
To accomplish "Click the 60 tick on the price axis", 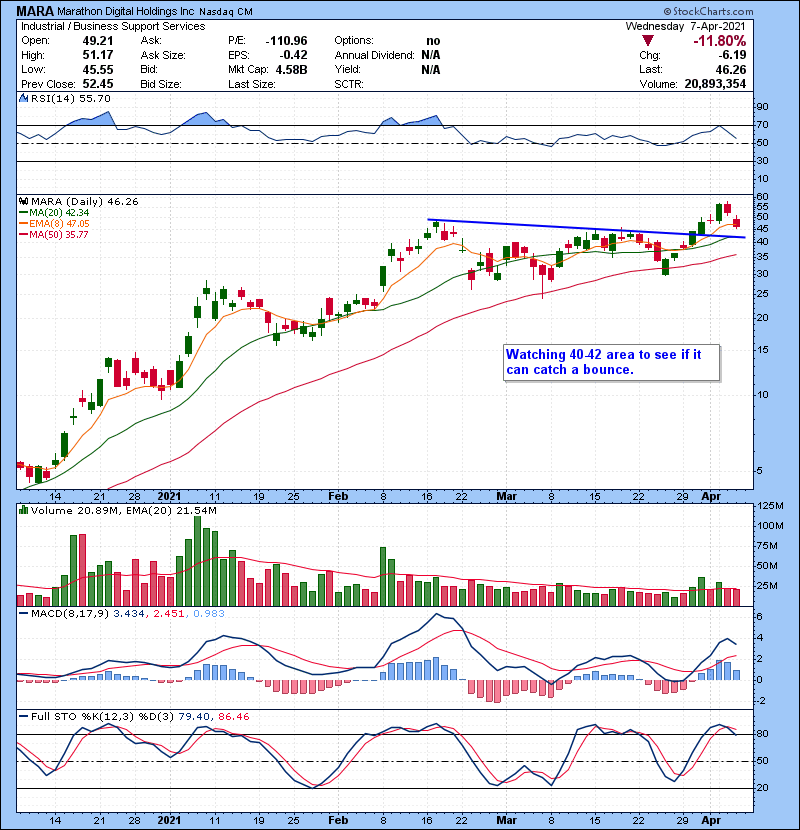I will (762, 197).
